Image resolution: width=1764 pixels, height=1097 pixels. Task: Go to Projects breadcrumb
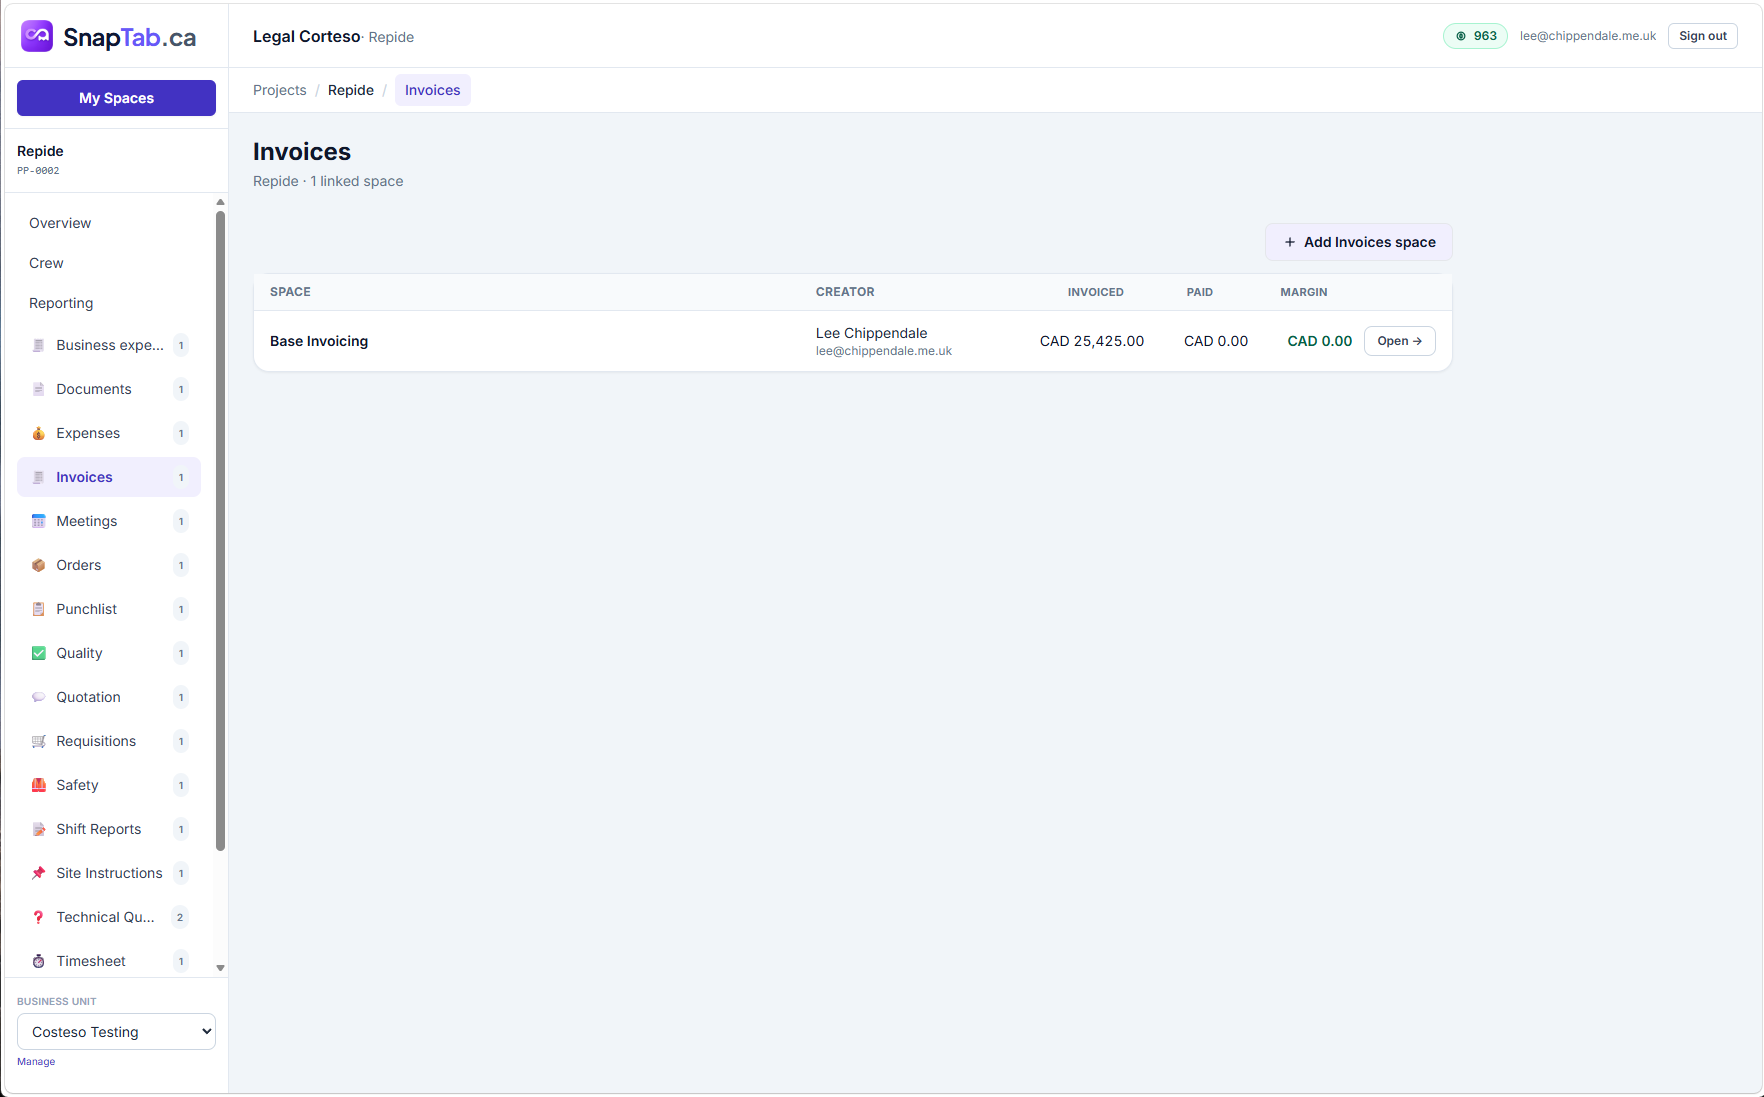280,90
